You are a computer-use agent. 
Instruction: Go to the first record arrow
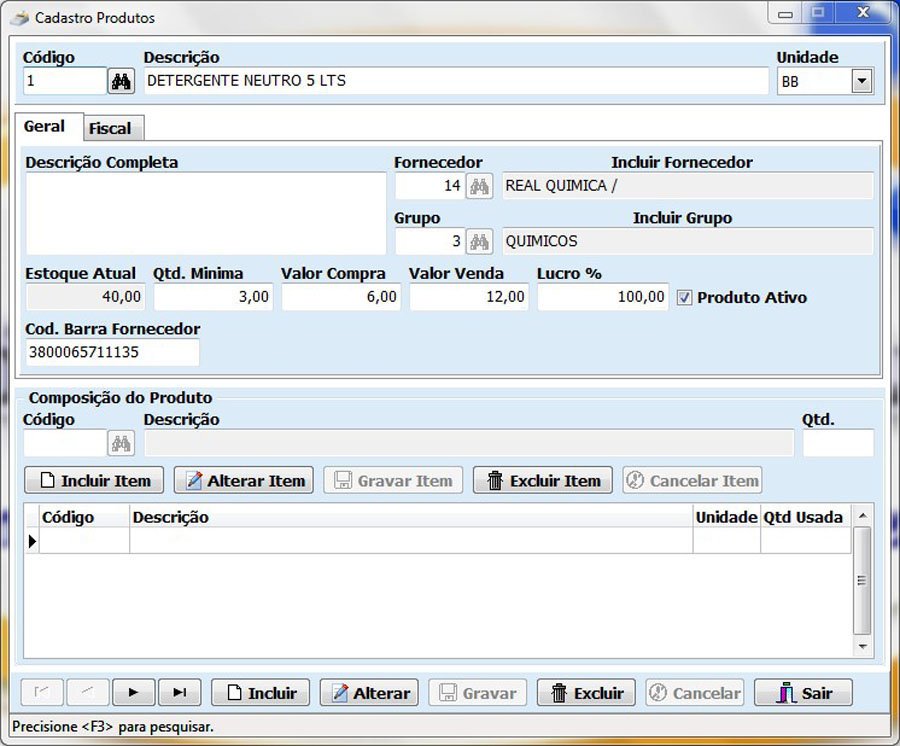(42, 692)
